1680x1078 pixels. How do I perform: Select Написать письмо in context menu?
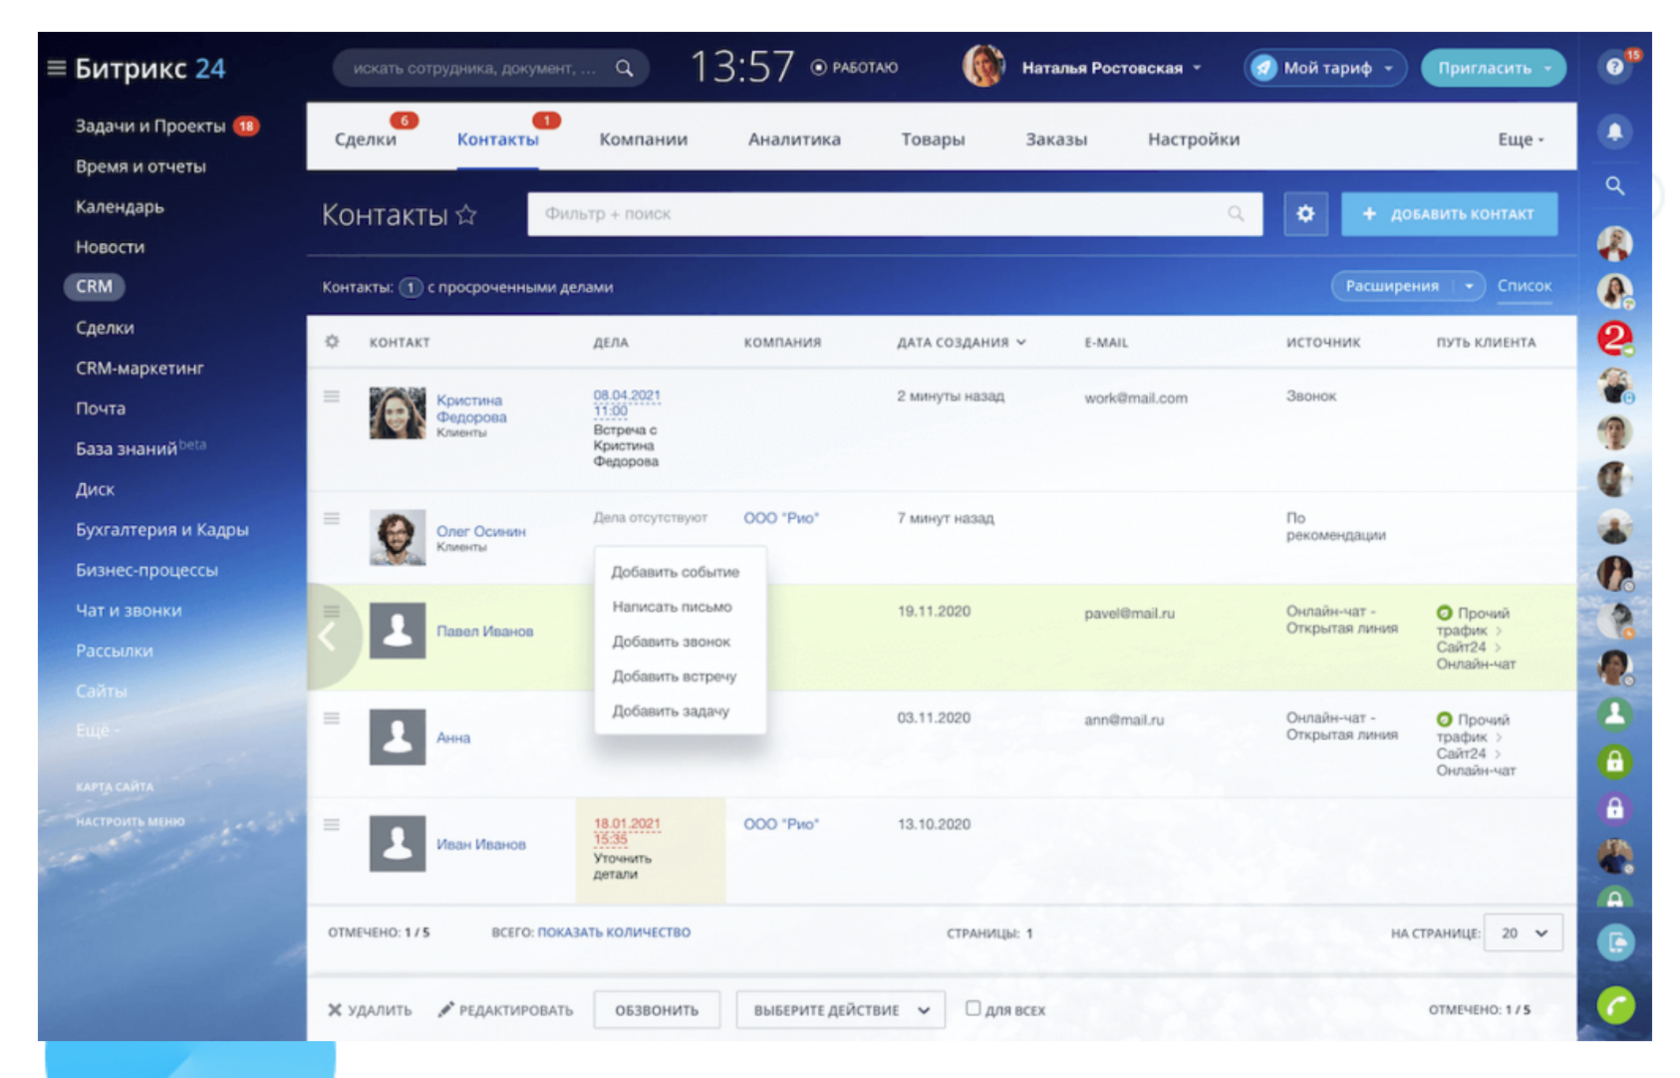(x=672, y=607)
